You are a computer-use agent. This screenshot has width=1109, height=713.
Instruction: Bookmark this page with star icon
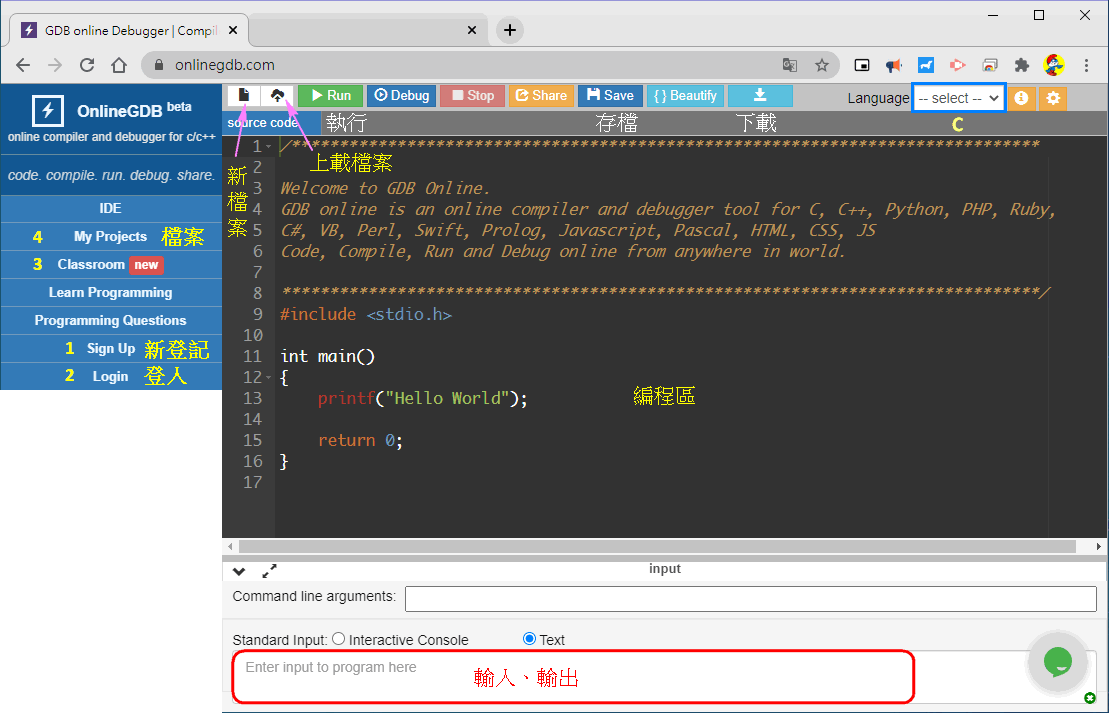pyautogui.click(x=822, y=65)
